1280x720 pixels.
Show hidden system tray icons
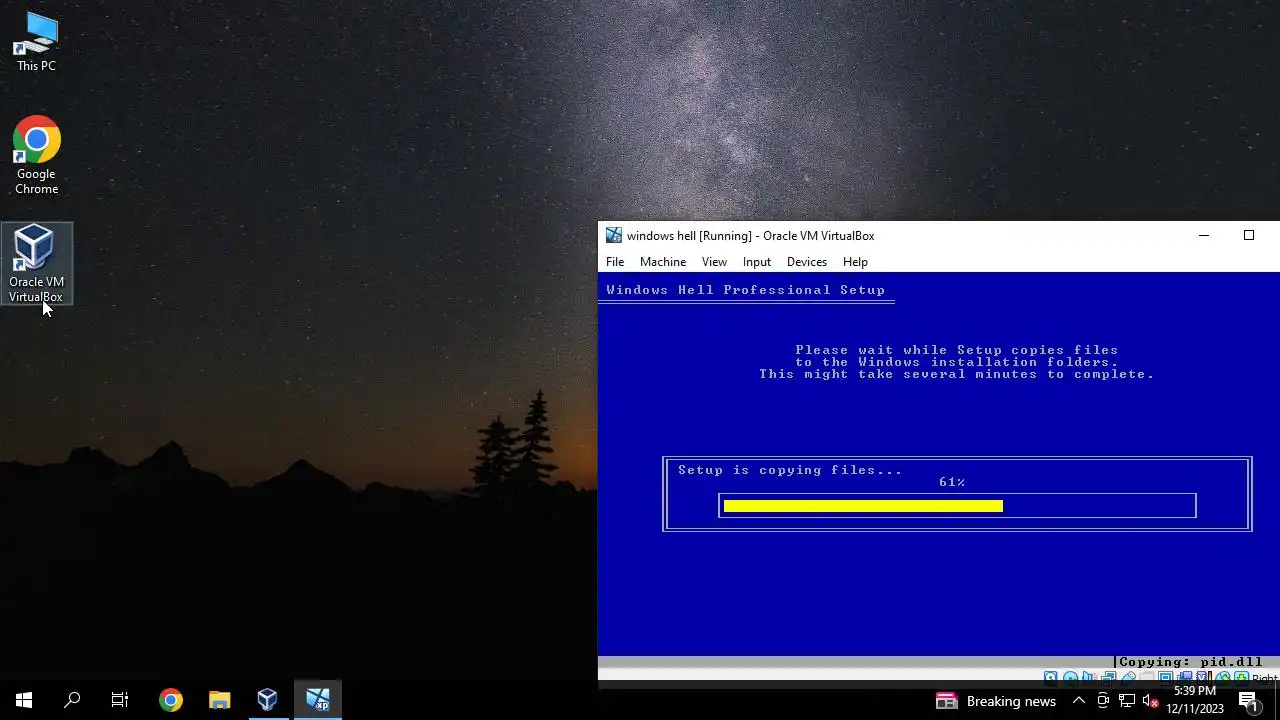point(1078,701)
